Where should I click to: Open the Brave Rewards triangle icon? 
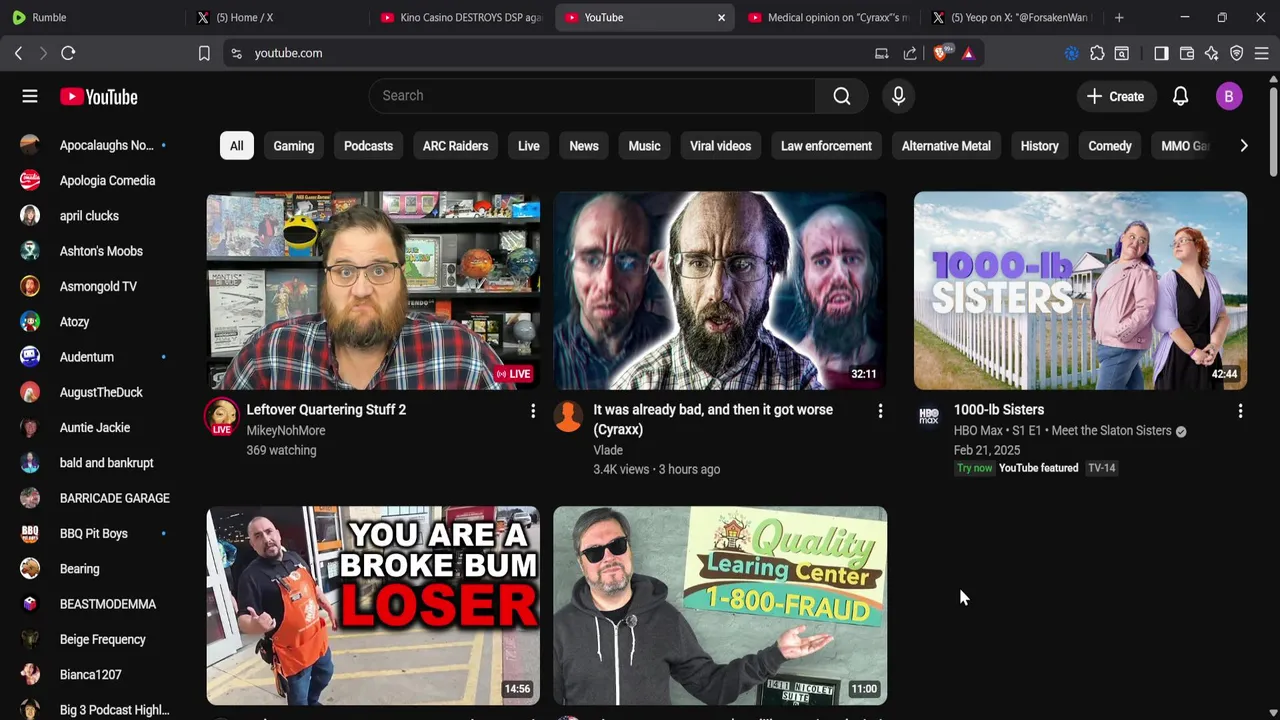(968, 53)
